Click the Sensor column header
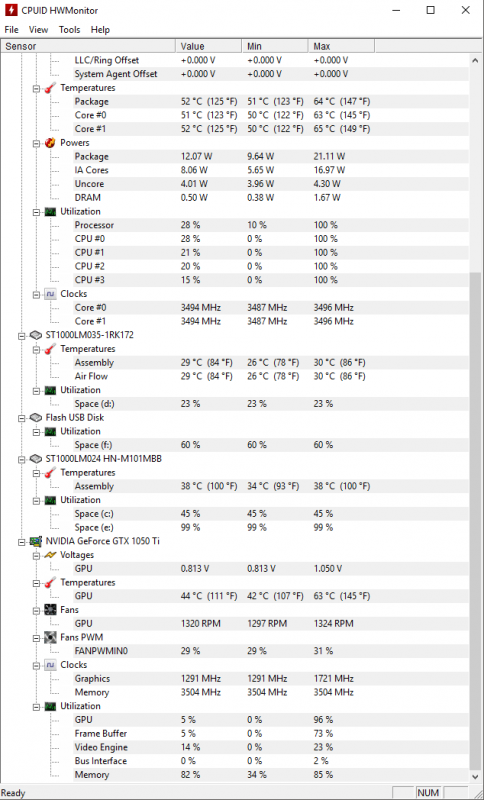Viewport: 484px width, 800px height. click(89, 46)
